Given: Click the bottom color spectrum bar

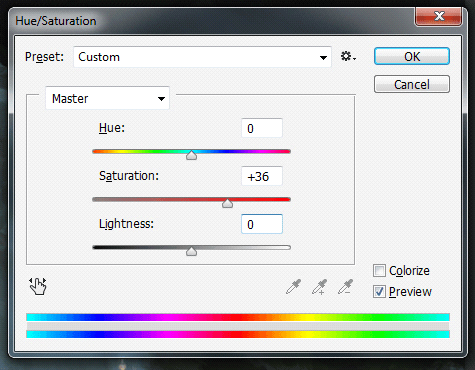Looking at the screenshot, I should (238, 334).
